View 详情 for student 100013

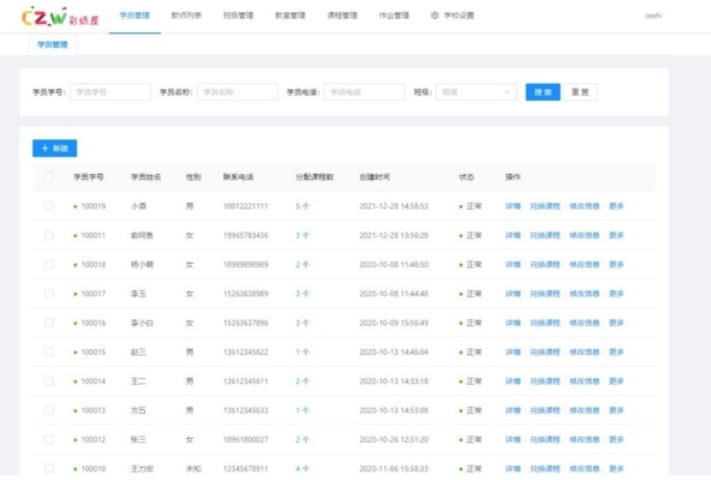[513, 410]
